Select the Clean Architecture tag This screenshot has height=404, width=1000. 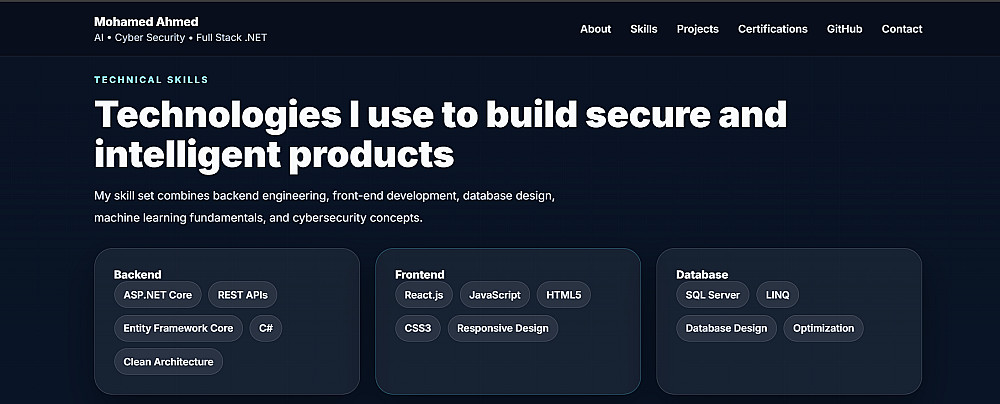coord(168,361)
